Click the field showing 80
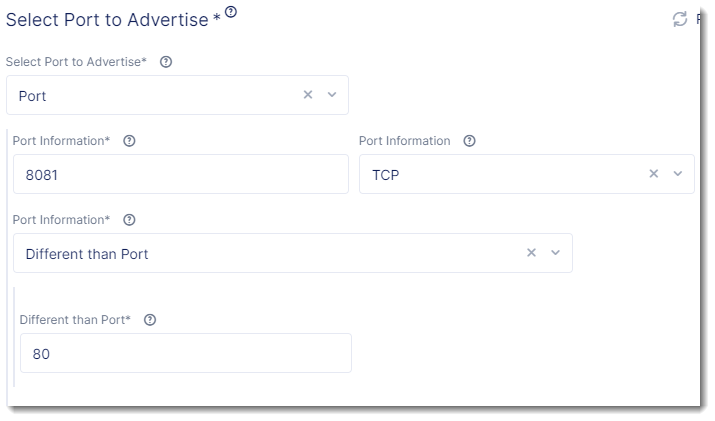Image resolution: width=715 pixels, height=421 pixels. tap(185, 353)
